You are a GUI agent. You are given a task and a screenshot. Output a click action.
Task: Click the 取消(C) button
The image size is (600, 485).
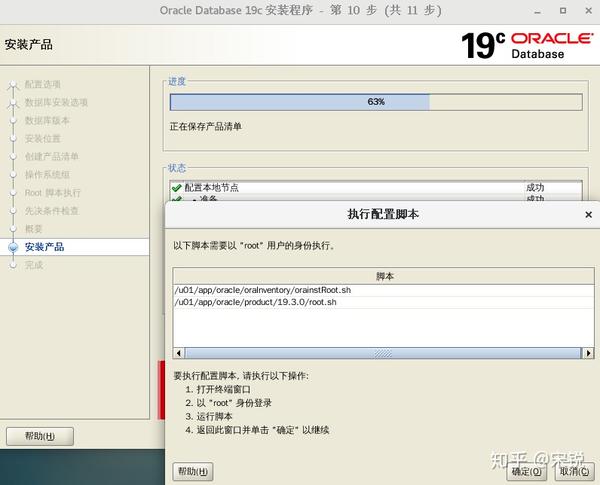[x=574, y=472]
